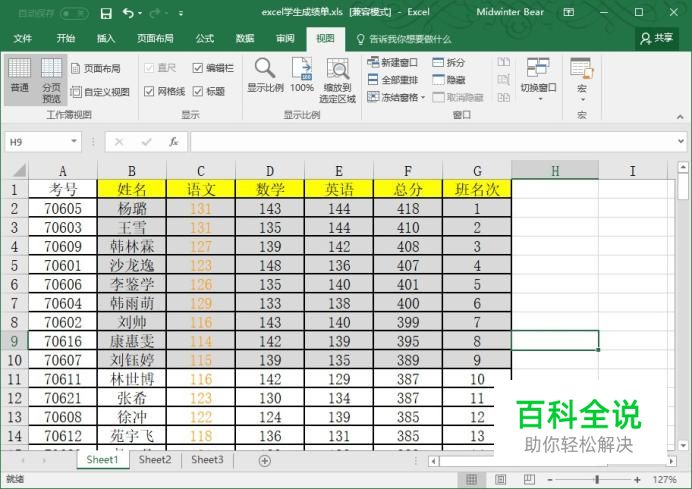Click 拆分 split window
This screenshot has height=489, width=692.
[x=448, y=62]
